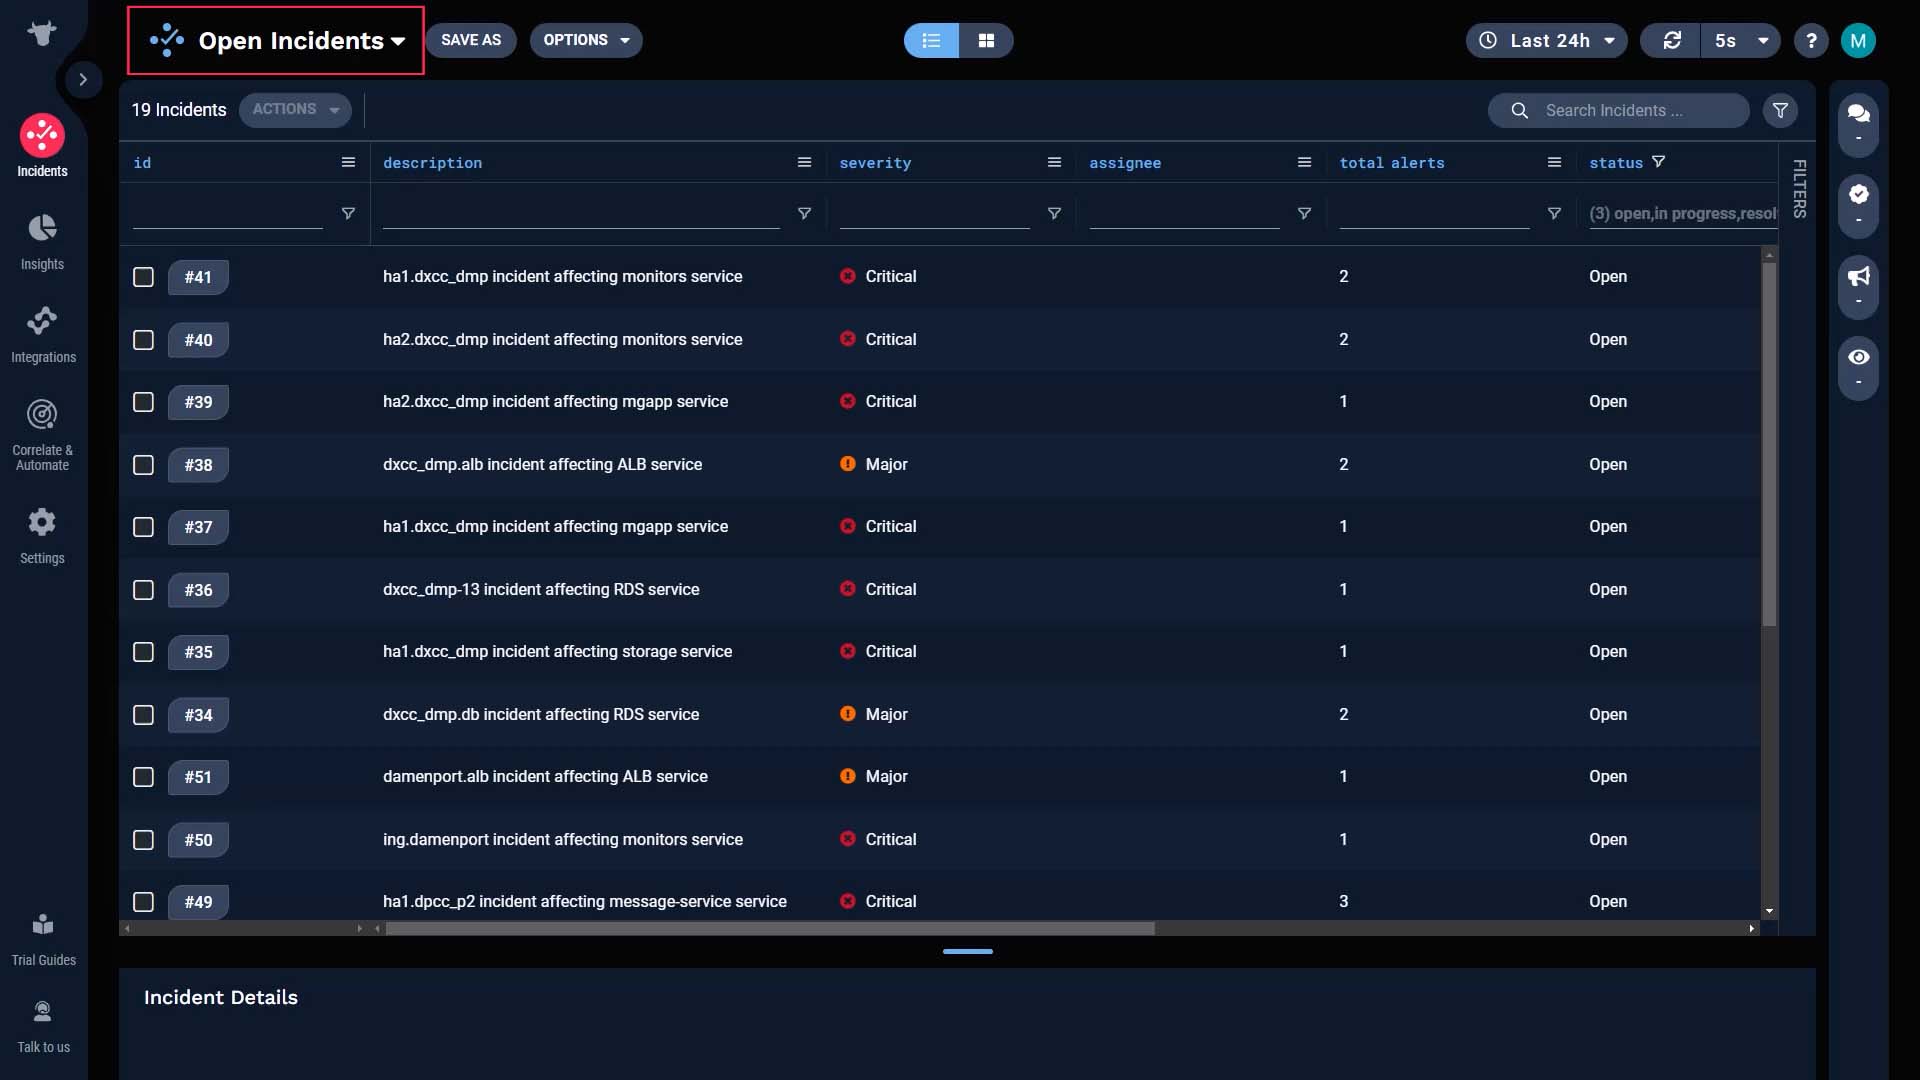Viewport: 1920px width, 1080px height.
Task: Select row 'damenport.alb incident affecting ALB service'
Action: click(940, 777)
